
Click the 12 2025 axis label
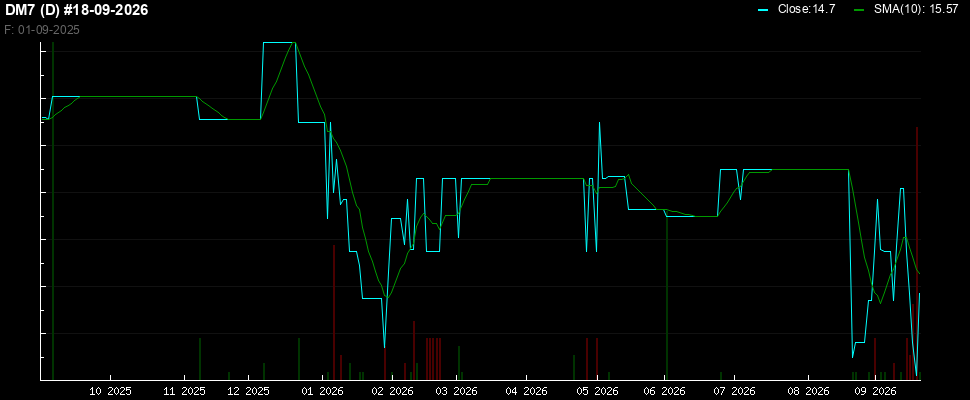[248, 391]
